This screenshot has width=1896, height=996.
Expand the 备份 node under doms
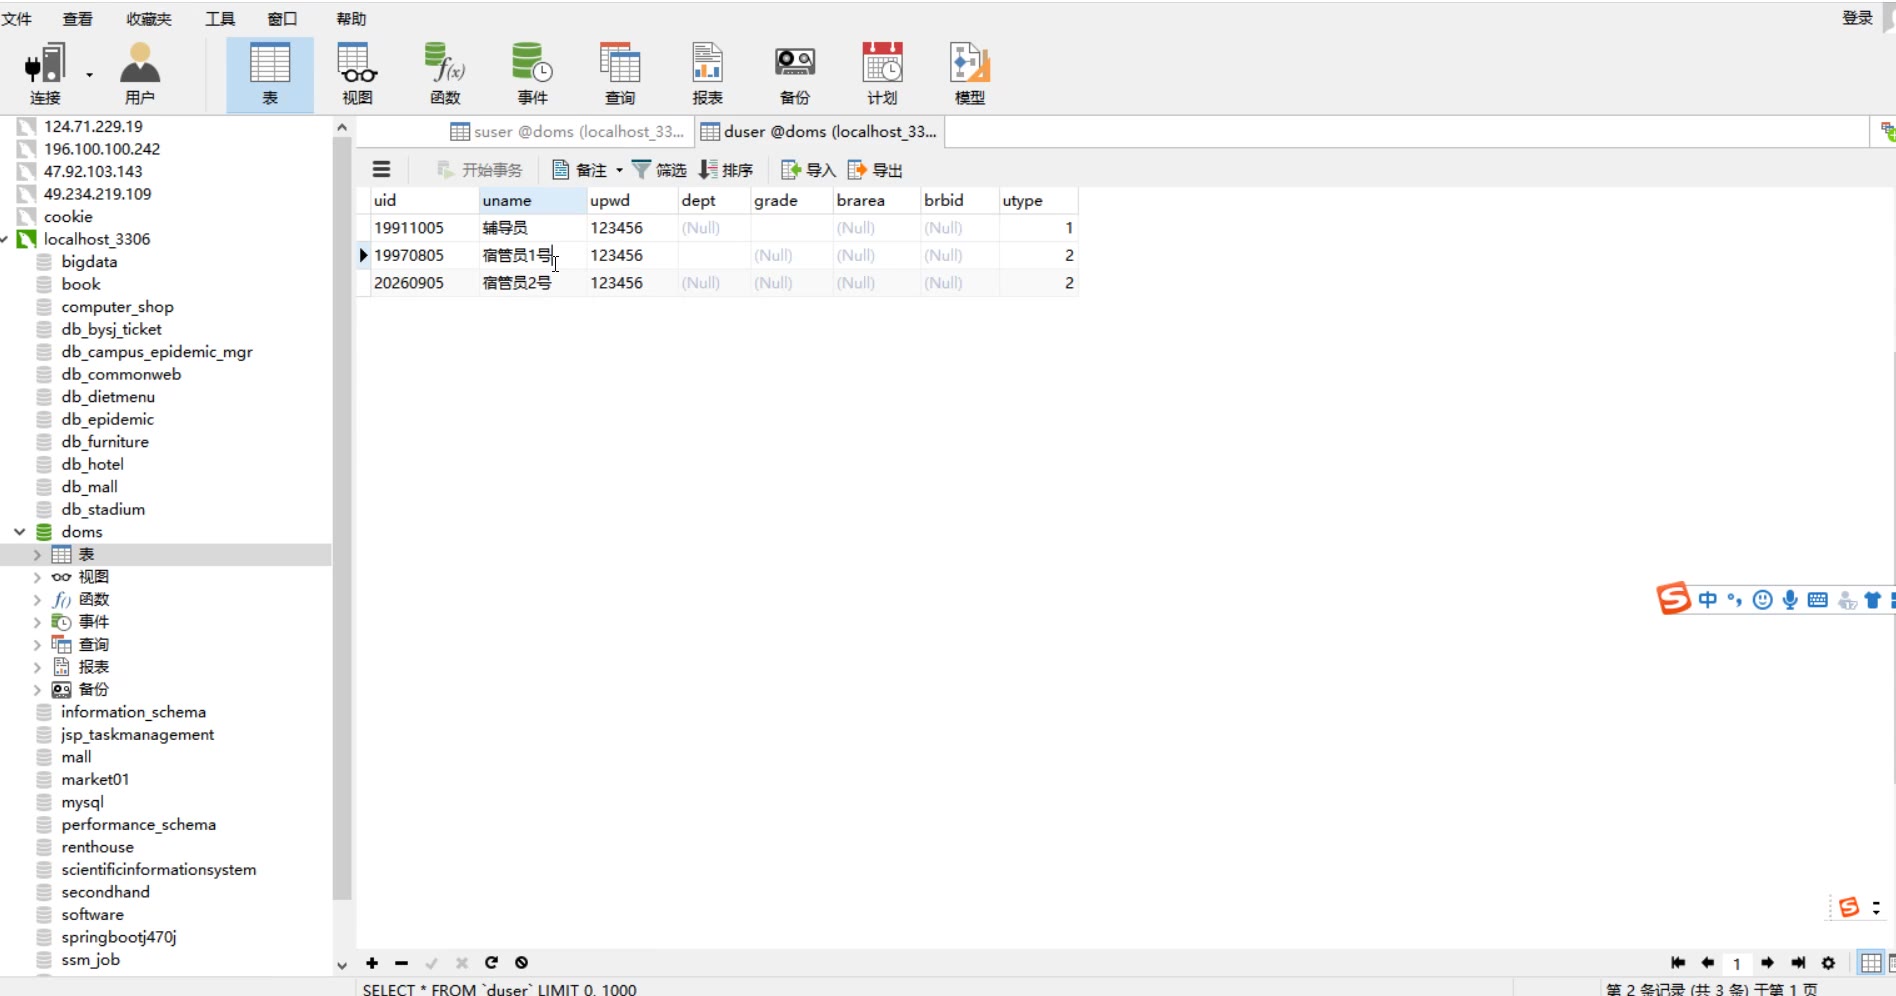tap(37, 690)
